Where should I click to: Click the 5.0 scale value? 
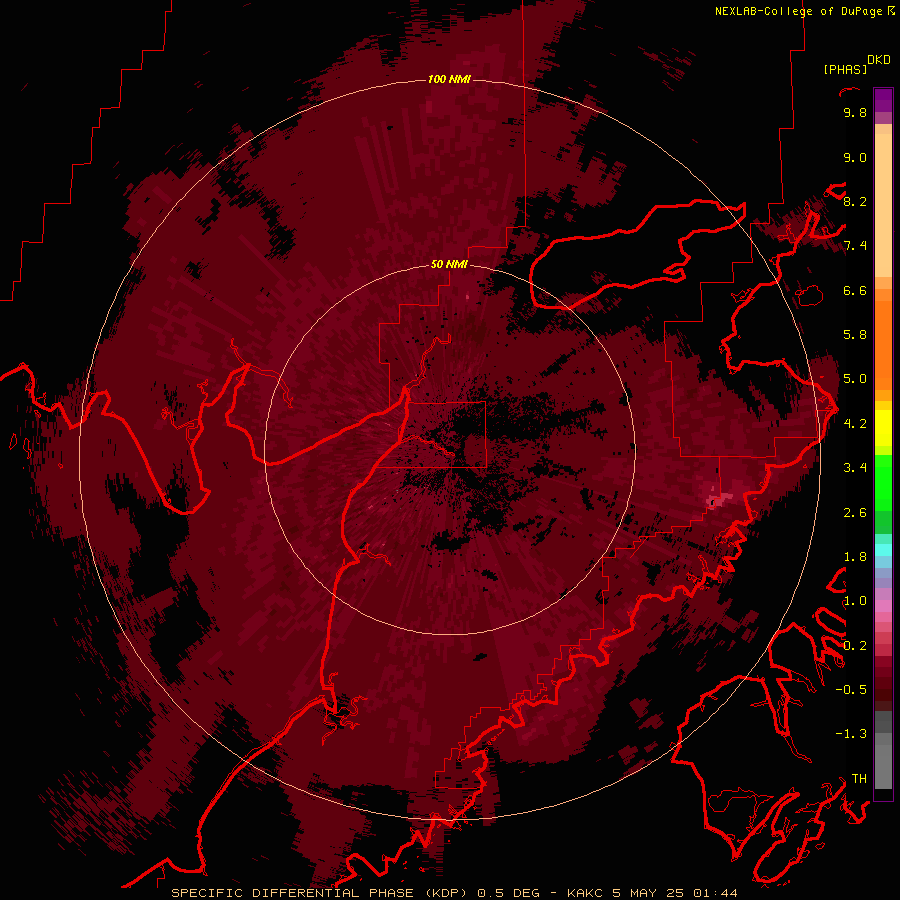click(x=855, y=379)
